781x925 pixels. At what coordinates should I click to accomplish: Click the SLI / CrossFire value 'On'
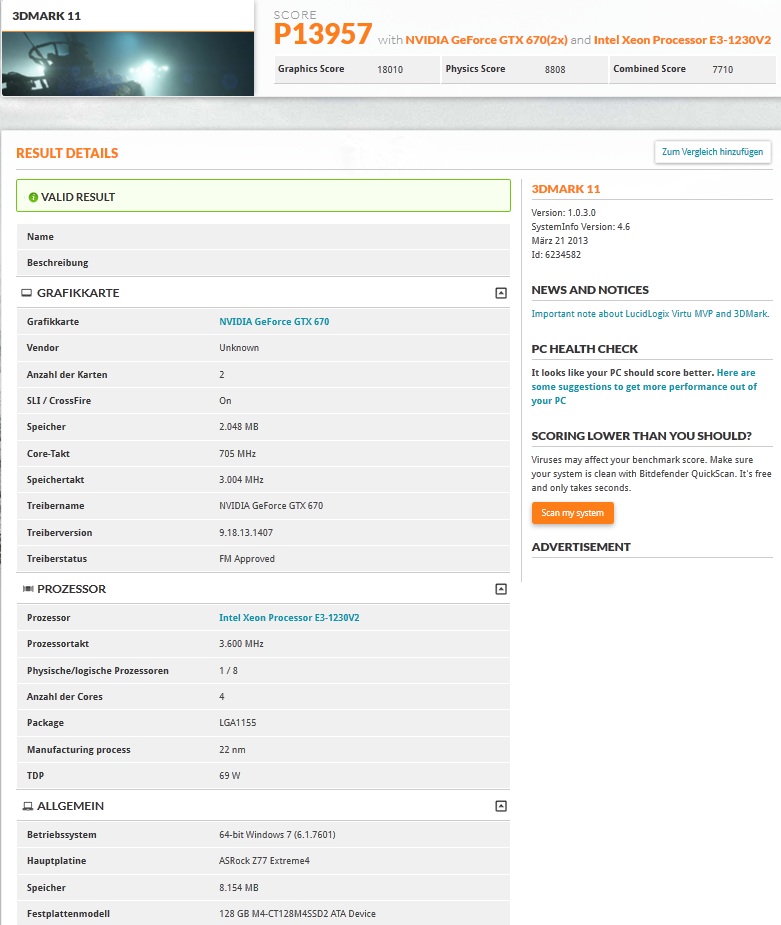225,401
